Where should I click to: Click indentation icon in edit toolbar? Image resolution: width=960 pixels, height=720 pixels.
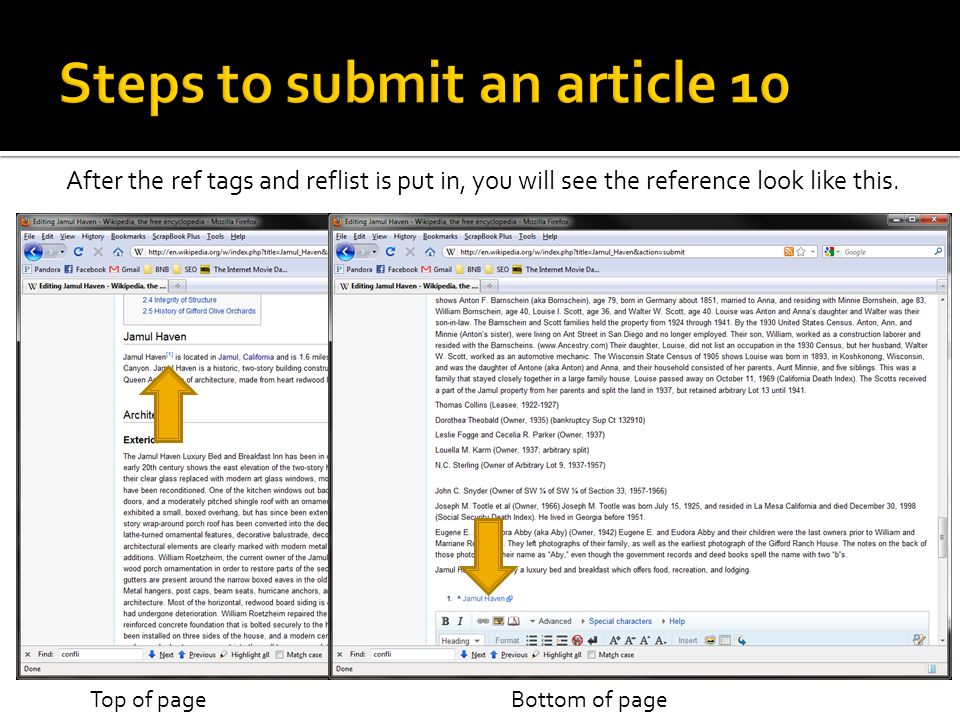562,640
